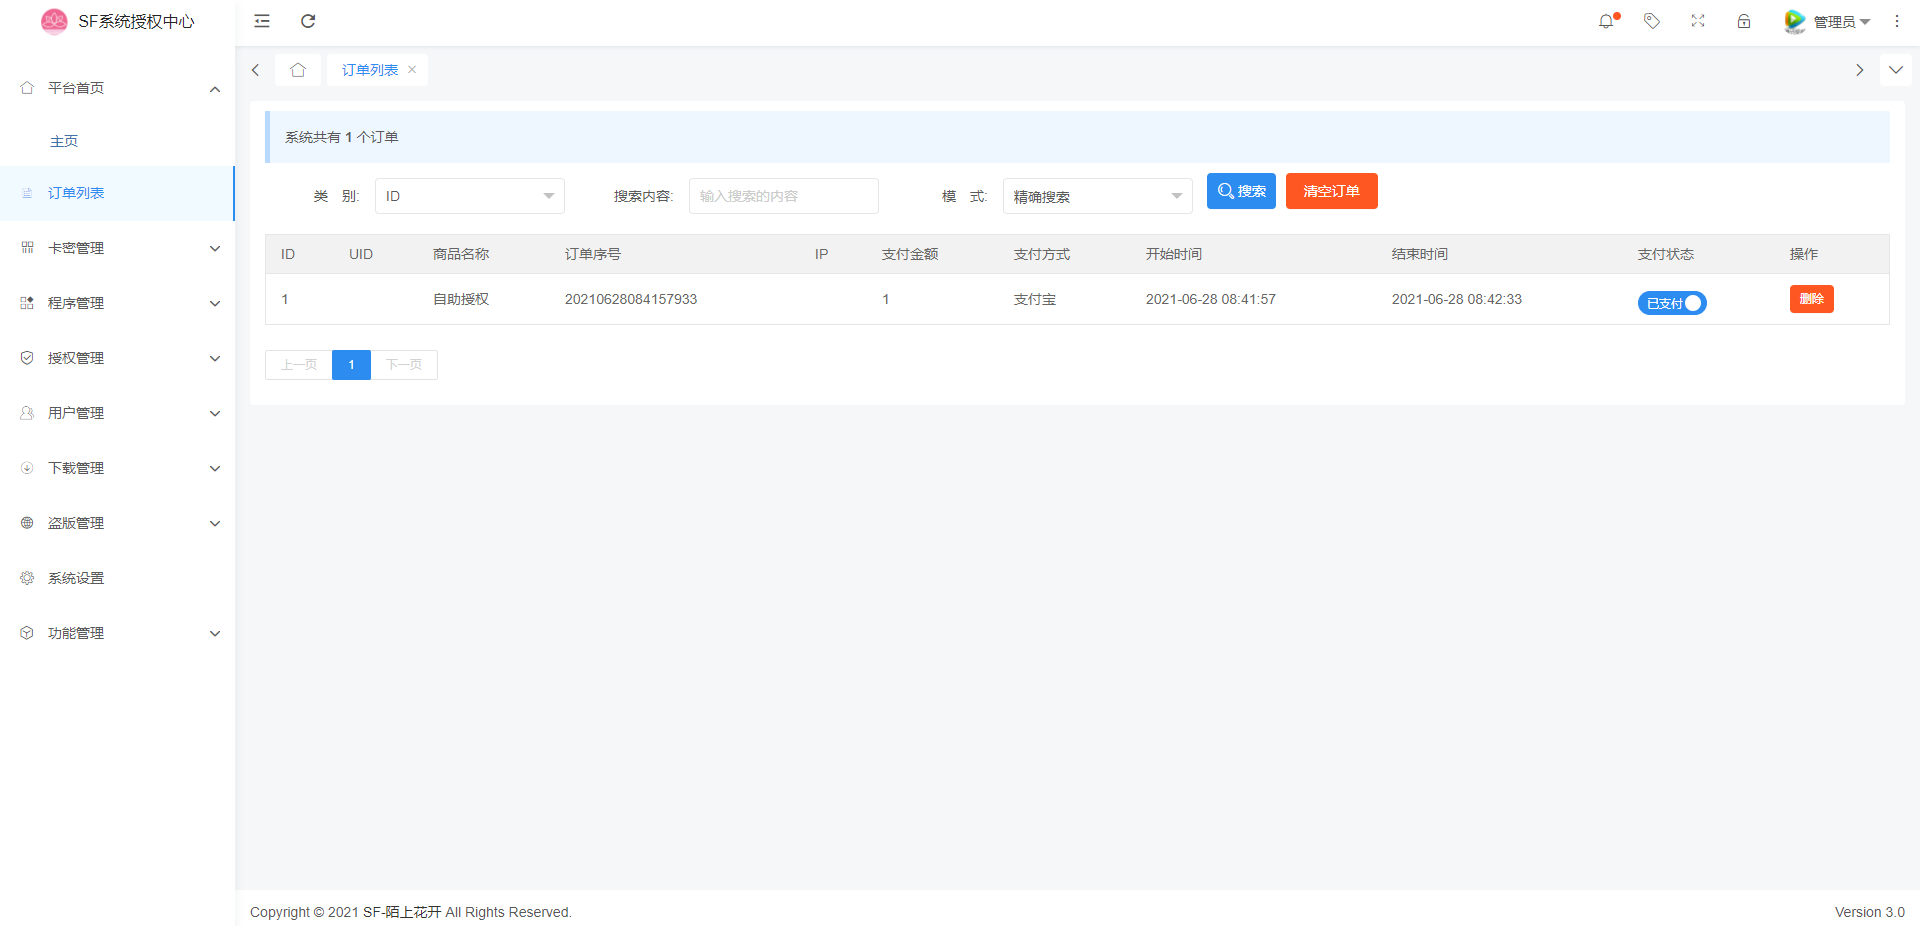
Task: Open the tag icon in header
Action: (x=1652, y=21)
